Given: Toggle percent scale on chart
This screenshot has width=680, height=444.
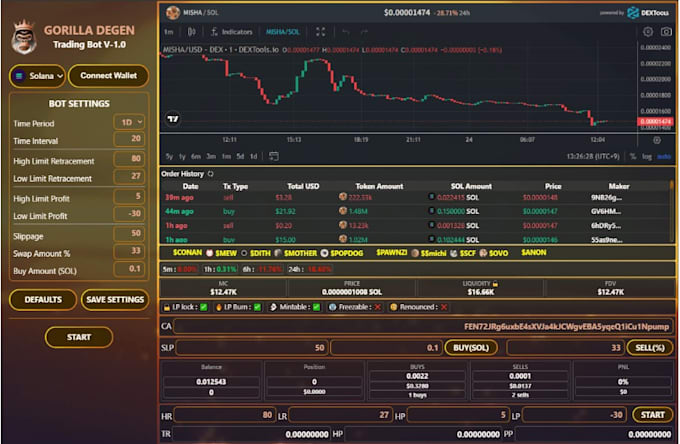Looking at the screenshot, I should tap(633, 156).
